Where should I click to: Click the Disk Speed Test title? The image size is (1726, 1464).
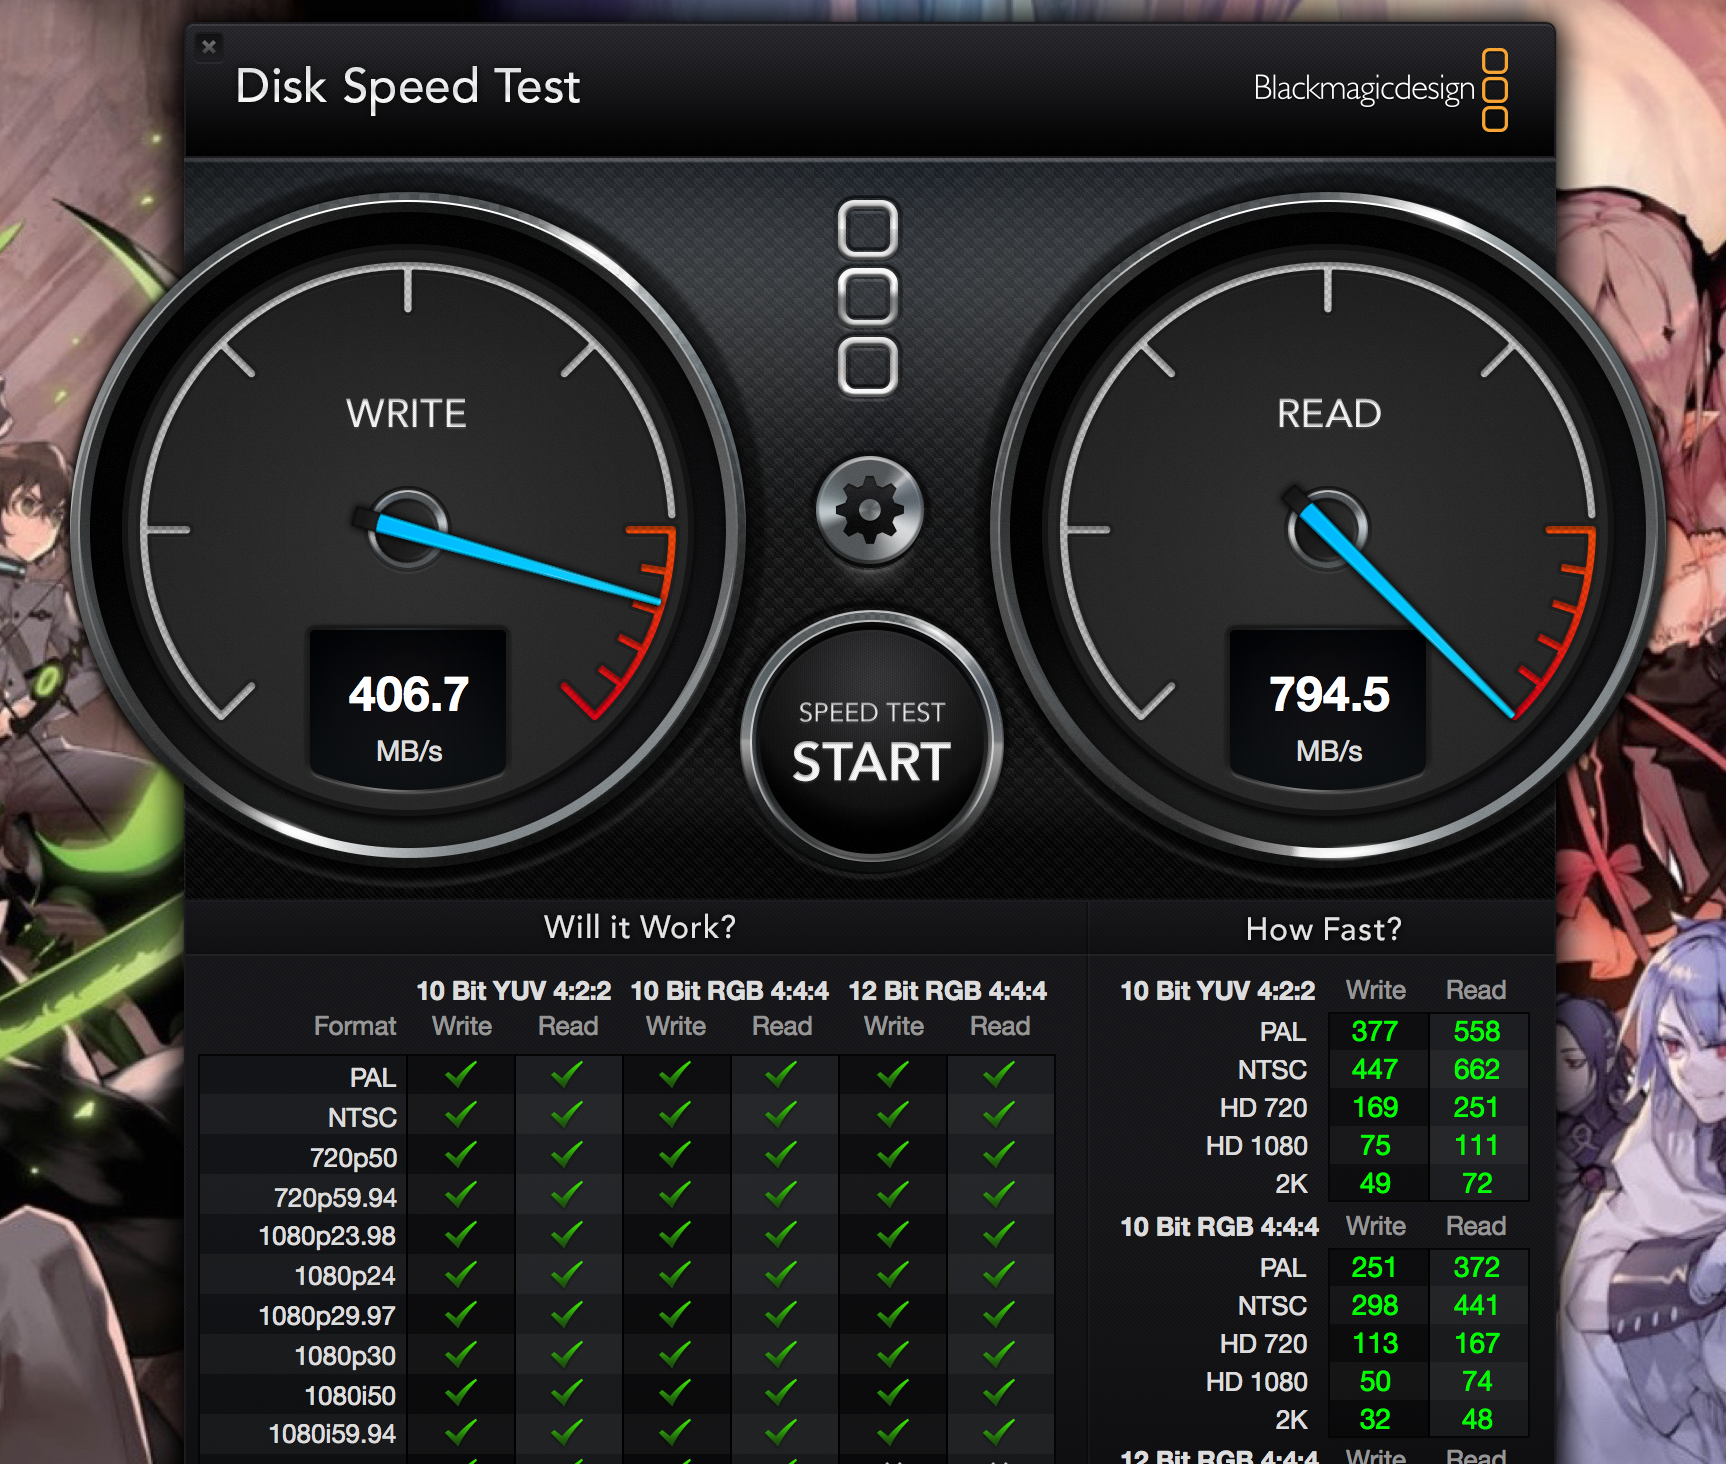[407, 87]
